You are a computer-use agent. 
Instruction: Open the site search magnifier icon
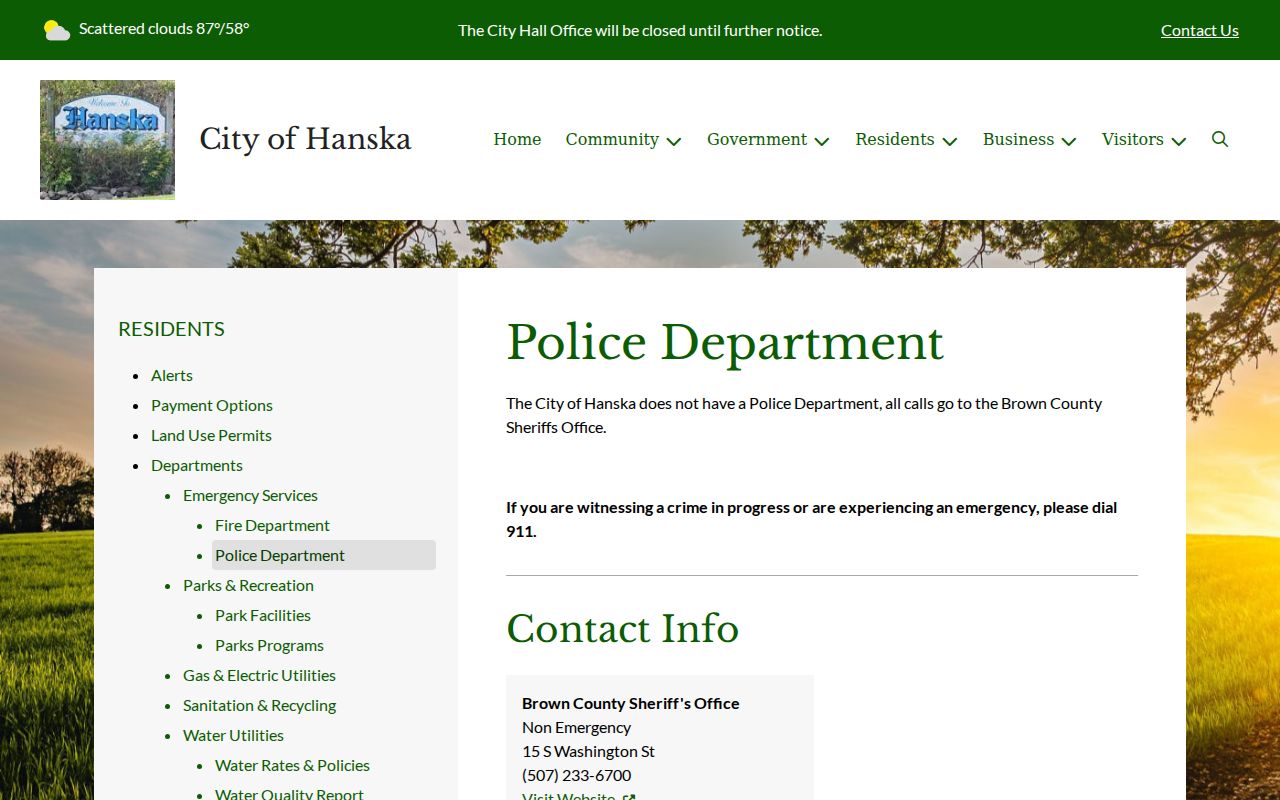pyautogui.click(x=1220, y=139)
